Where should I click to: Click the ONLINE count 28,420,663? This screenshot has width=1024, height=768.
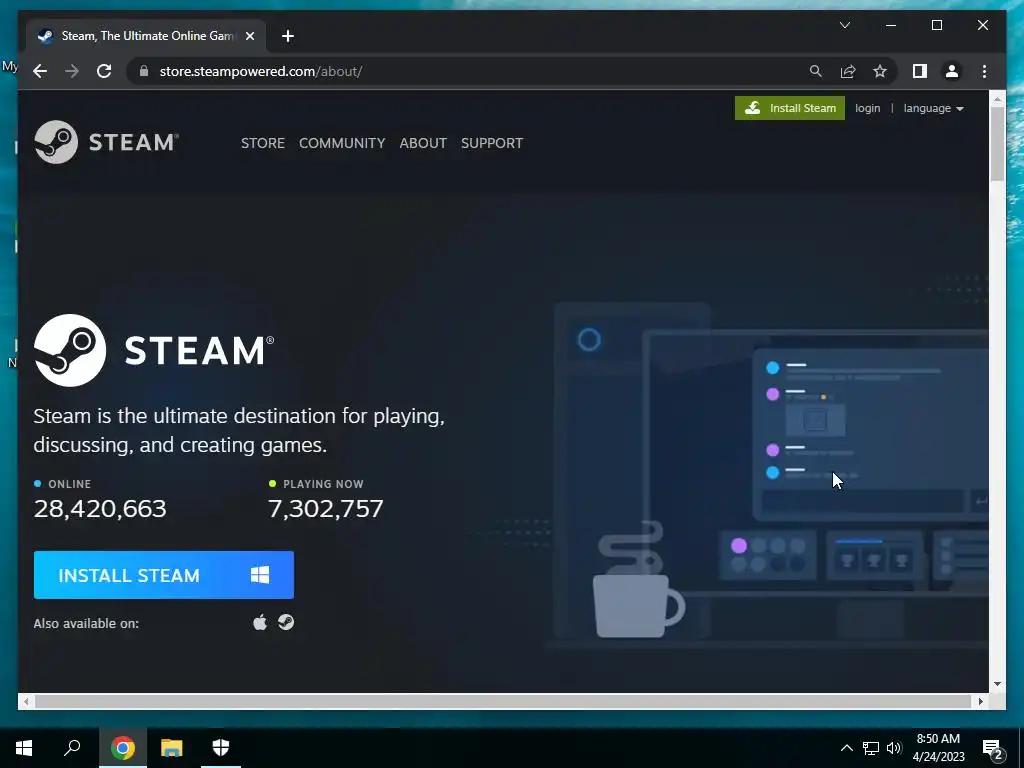tap(100, 509)
